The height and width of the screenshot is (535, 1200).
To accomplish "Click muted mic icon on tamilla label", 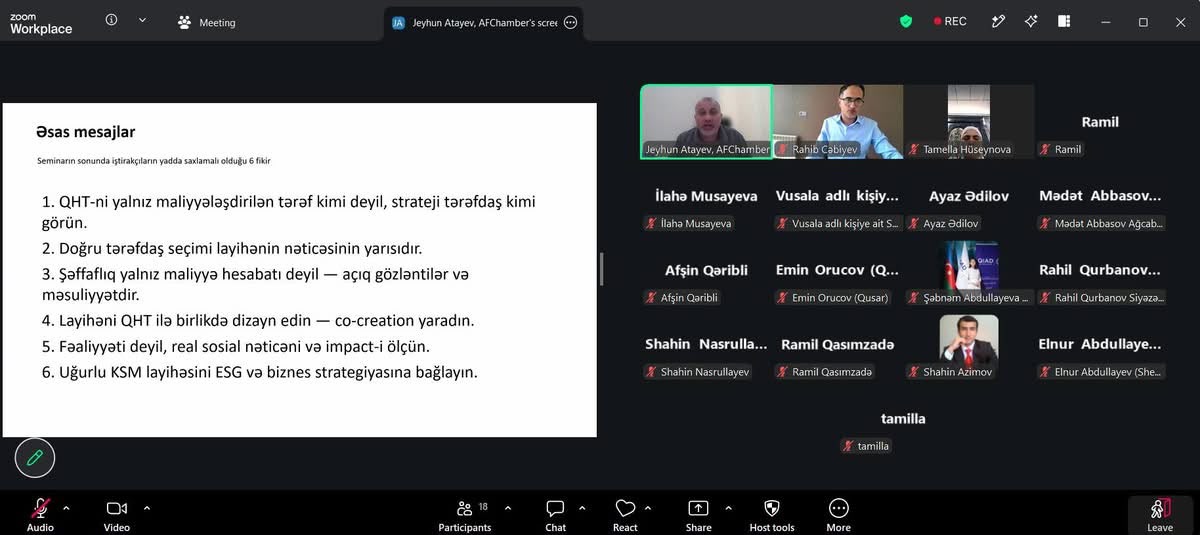I will point(848,446).
